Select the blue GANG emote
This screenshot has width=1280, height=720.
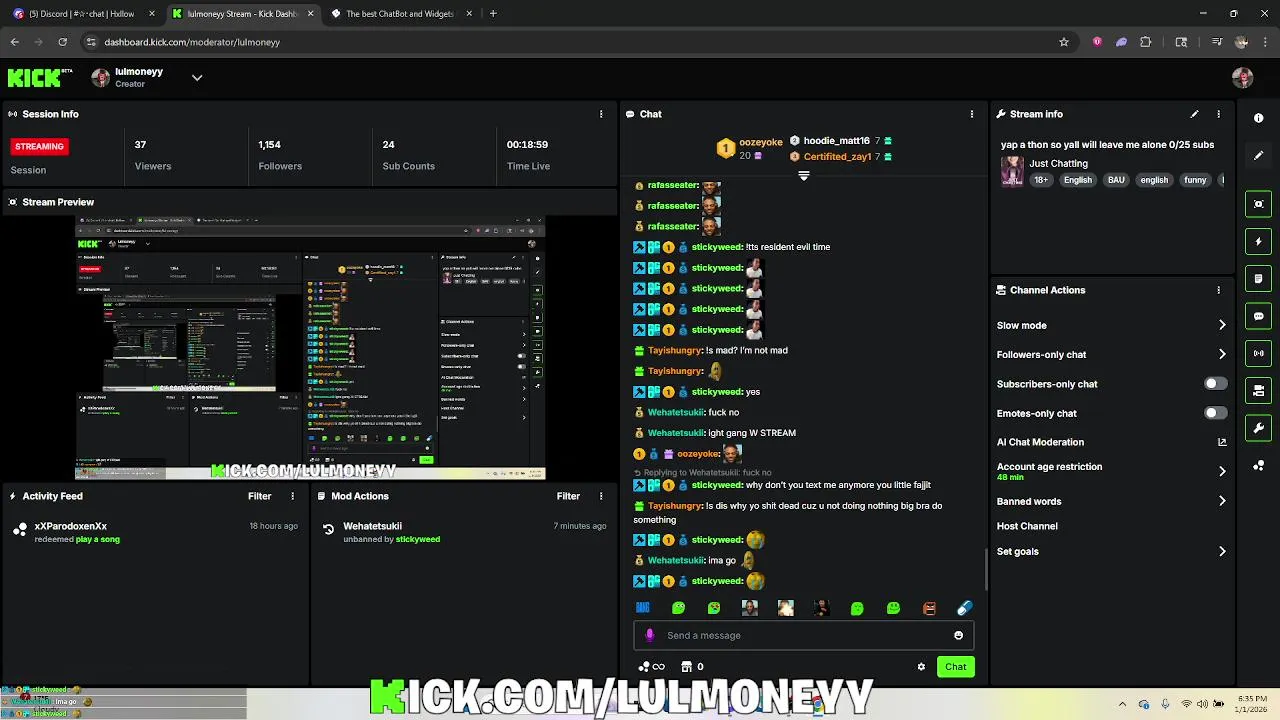(x=643, y=608)
